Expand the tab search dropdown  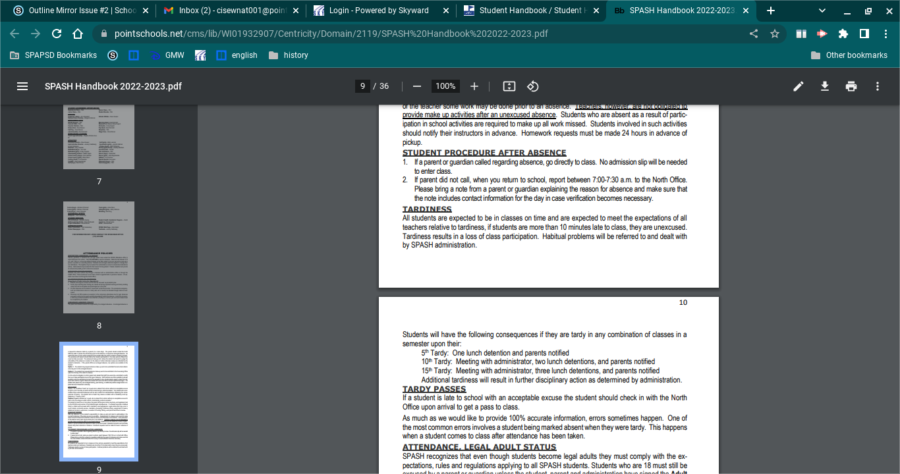822,10
